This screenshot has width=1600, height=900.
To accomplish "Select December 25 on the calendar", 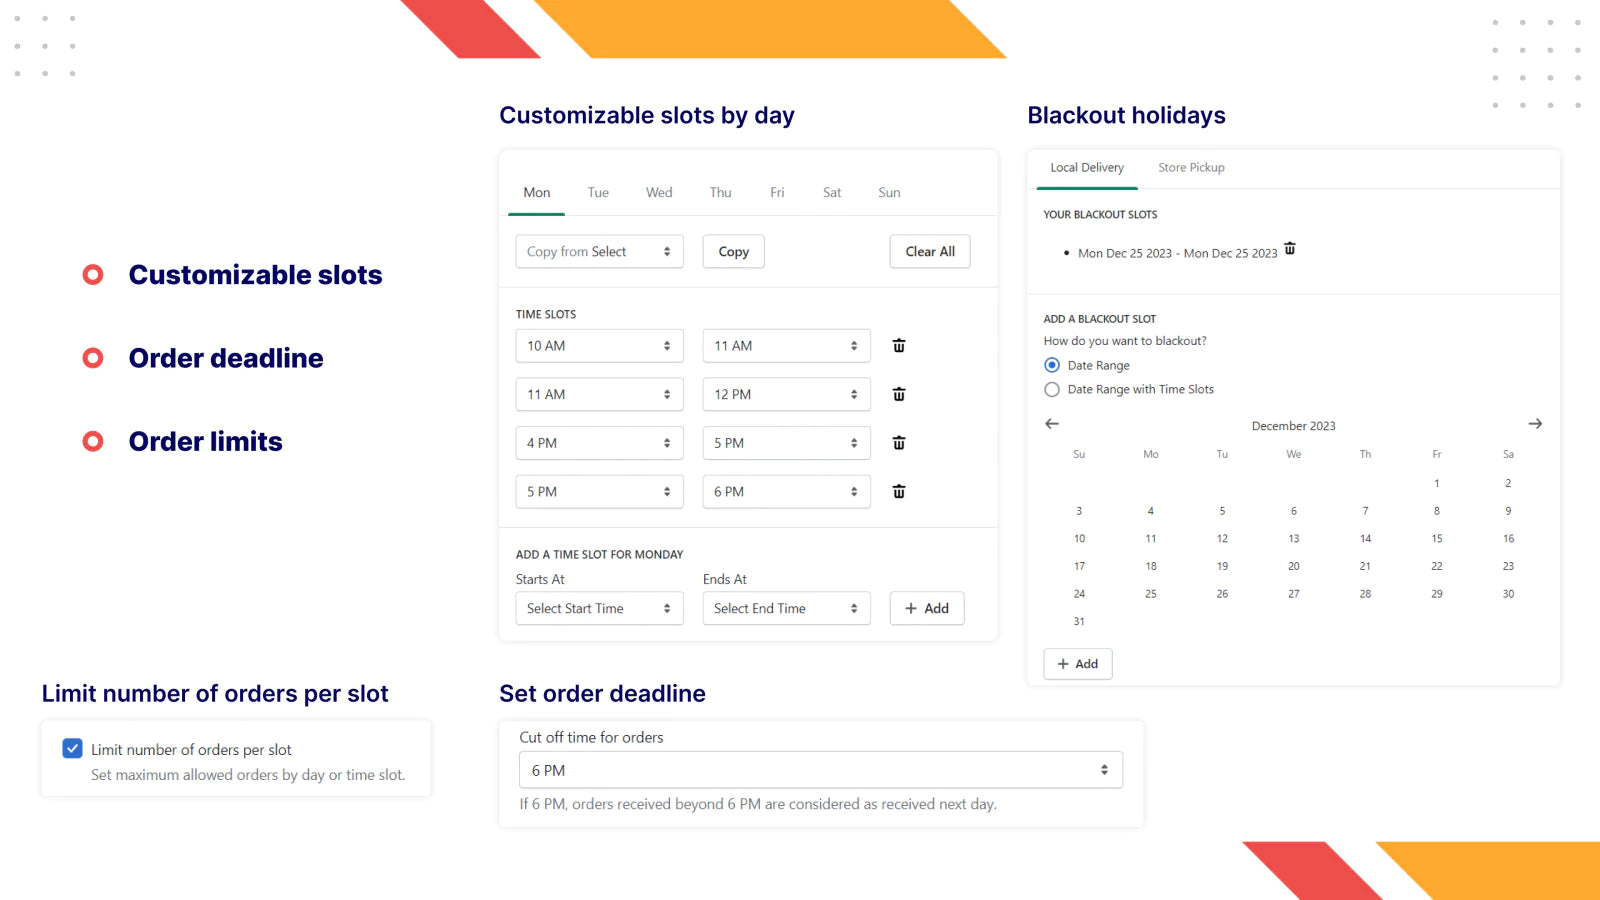I will point(1150,593).
